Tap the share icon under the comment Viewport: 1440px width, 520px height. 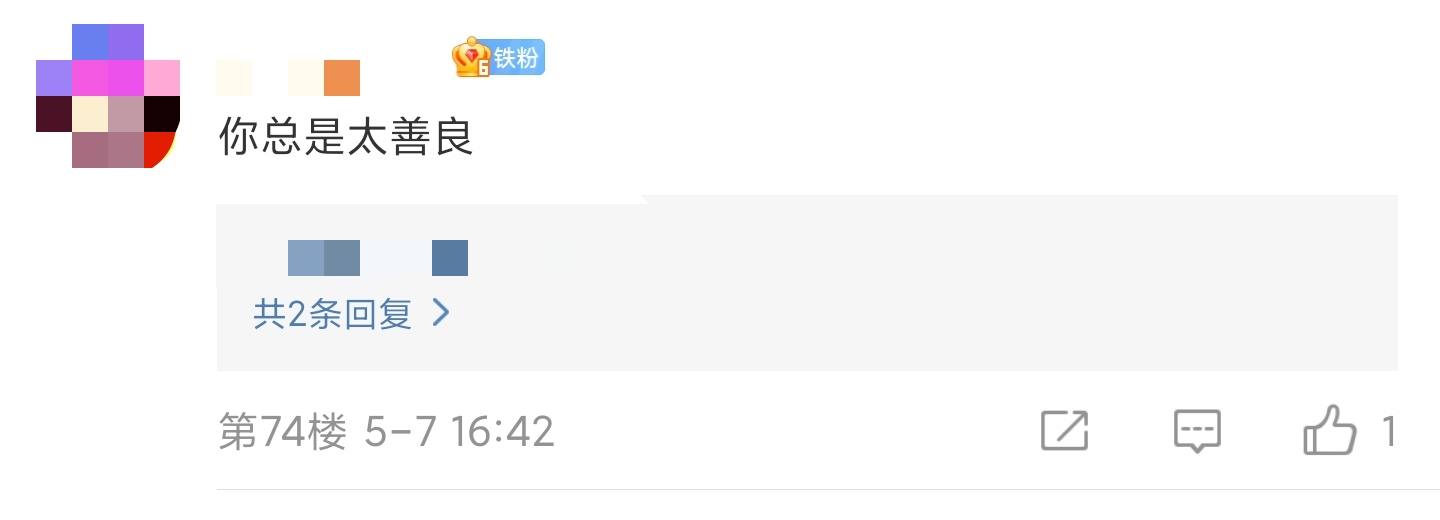(1064, 431)
